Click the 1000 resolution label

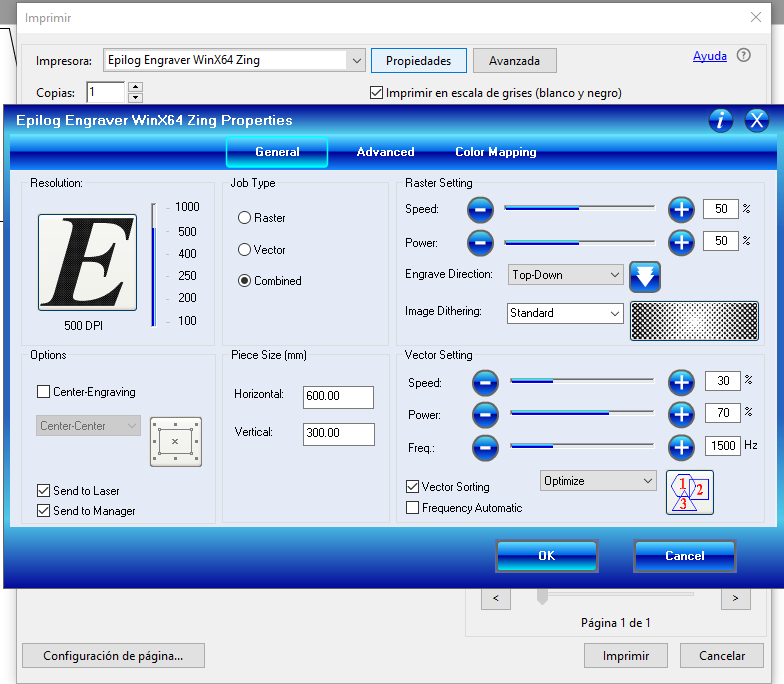point(188,206)
